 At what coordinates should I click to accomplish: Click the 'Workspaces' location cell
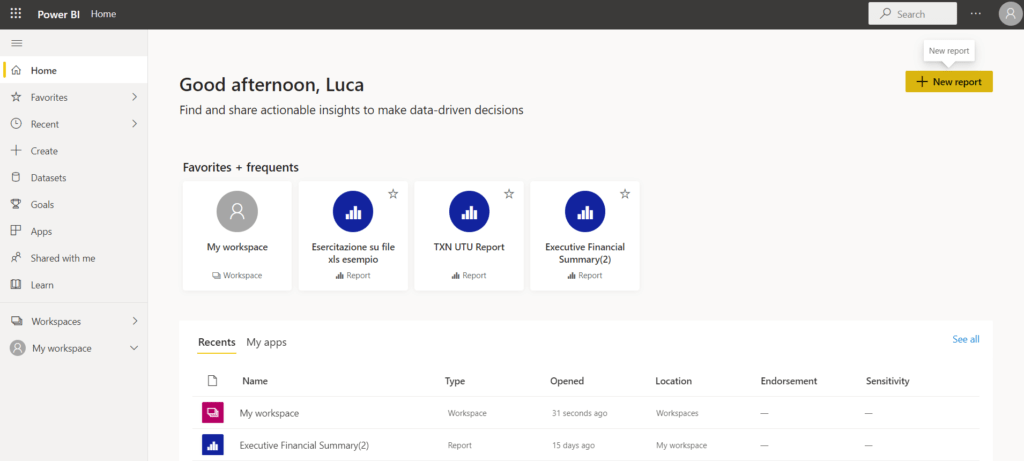coord(677,413)
